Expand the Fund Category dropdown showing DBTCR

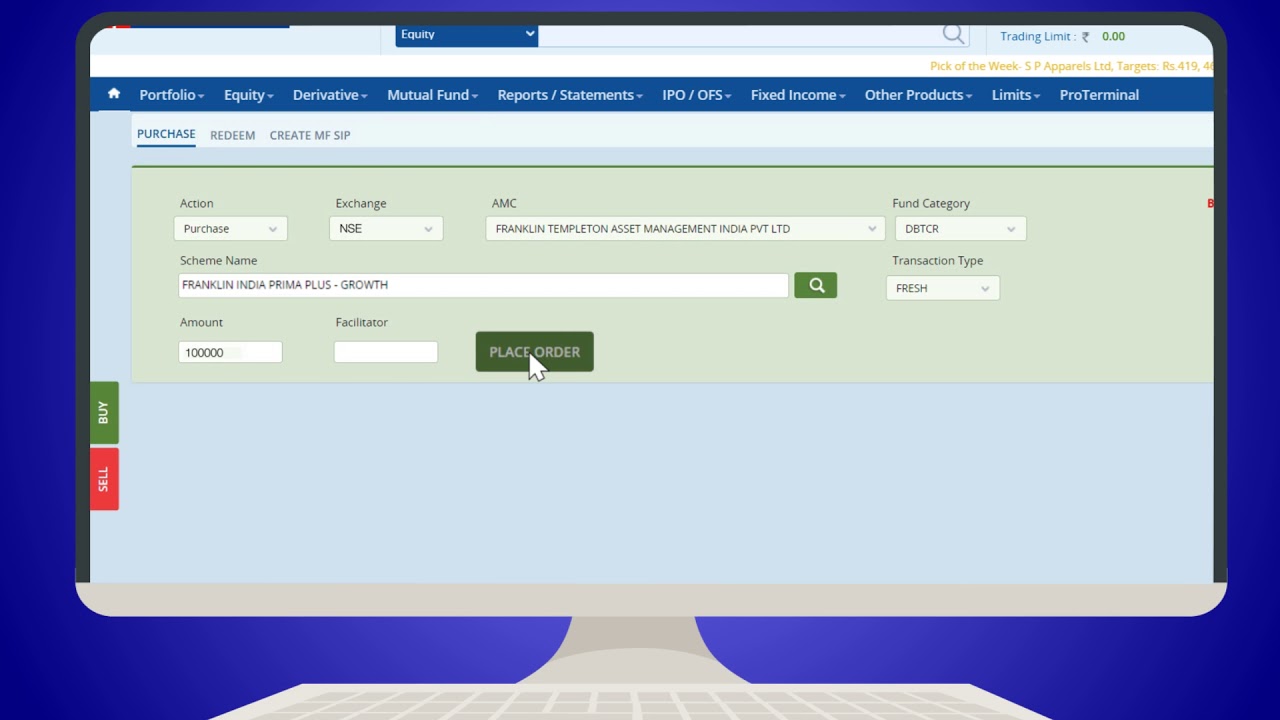[x=960, y=229]
